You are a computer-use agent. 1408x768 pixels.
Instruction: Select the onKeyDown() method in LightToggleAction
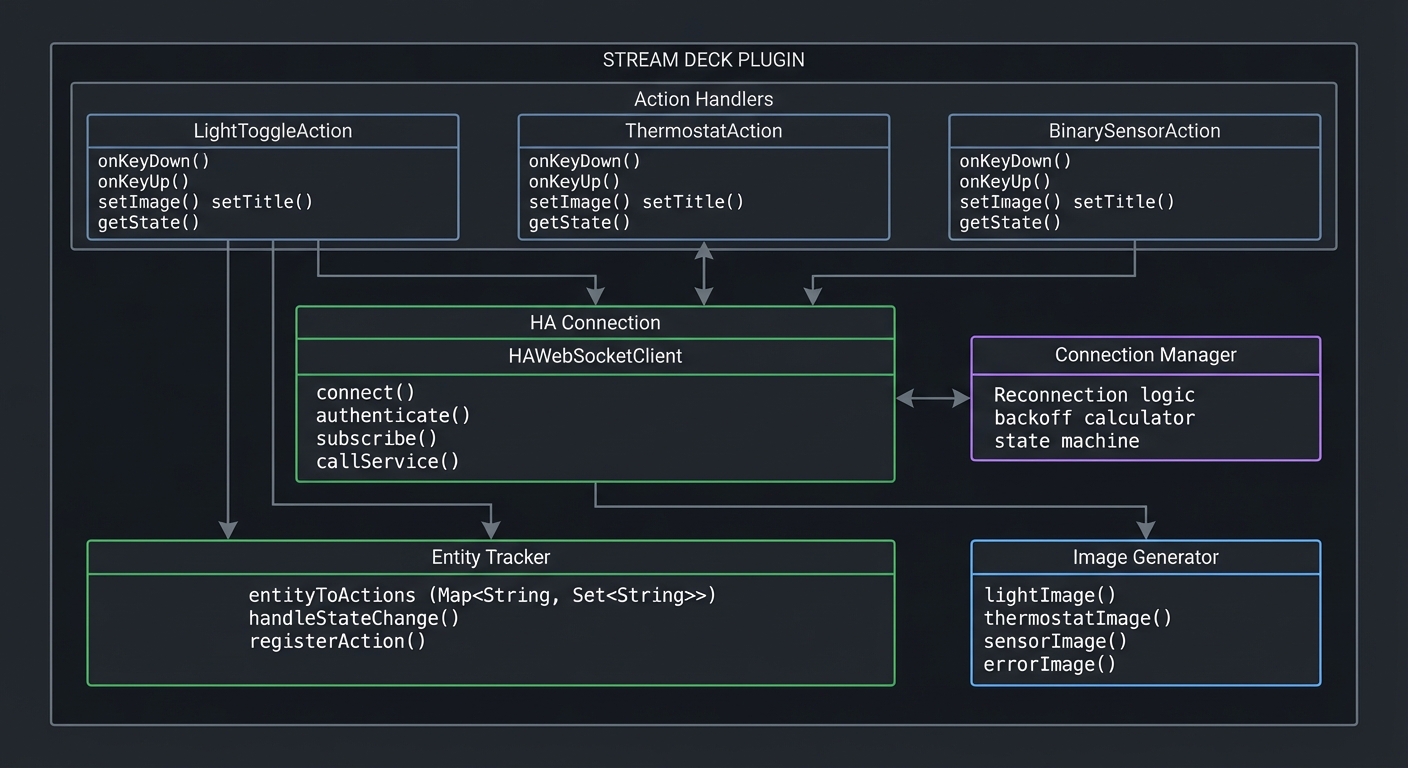[x=155, y=161]
